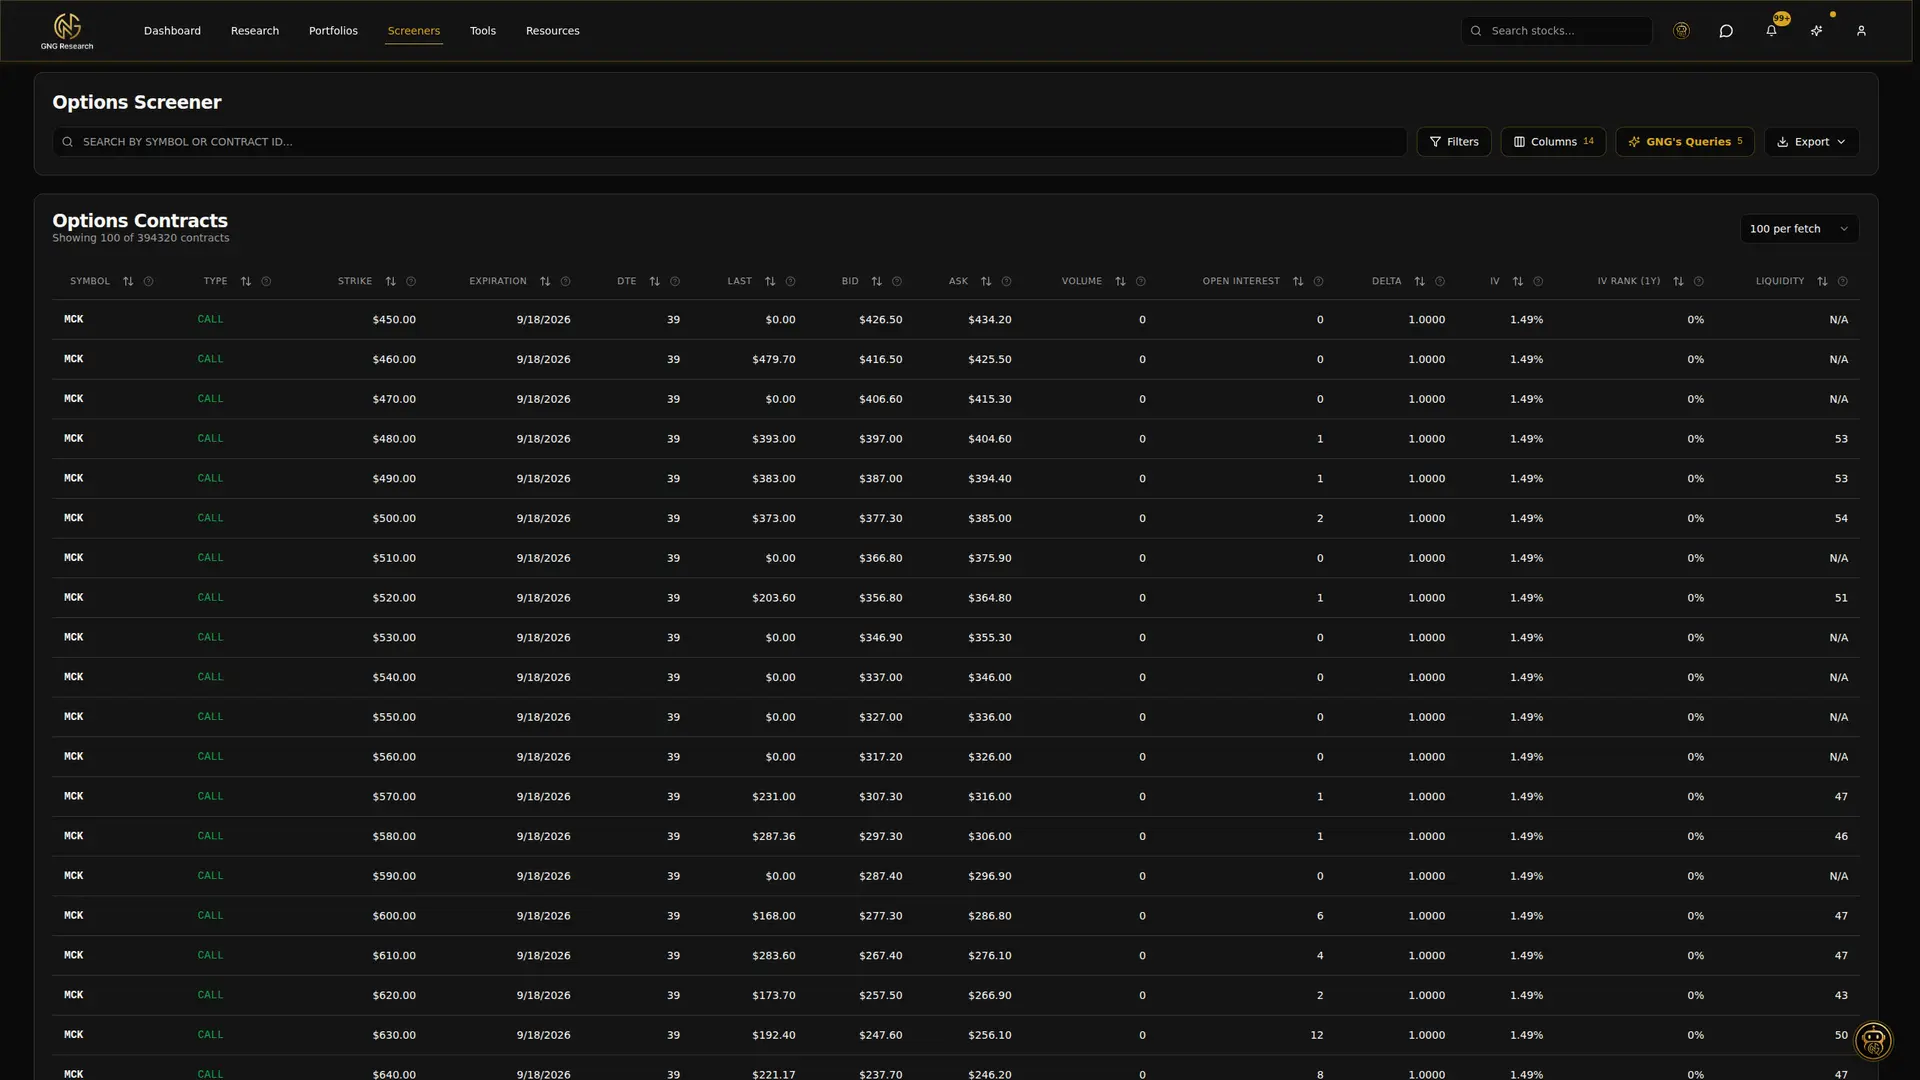Image resolution: width=1920 pixels, height=1080 pixels.
Task: Open the Portfolios menu
Action: [x=333, y=31]
